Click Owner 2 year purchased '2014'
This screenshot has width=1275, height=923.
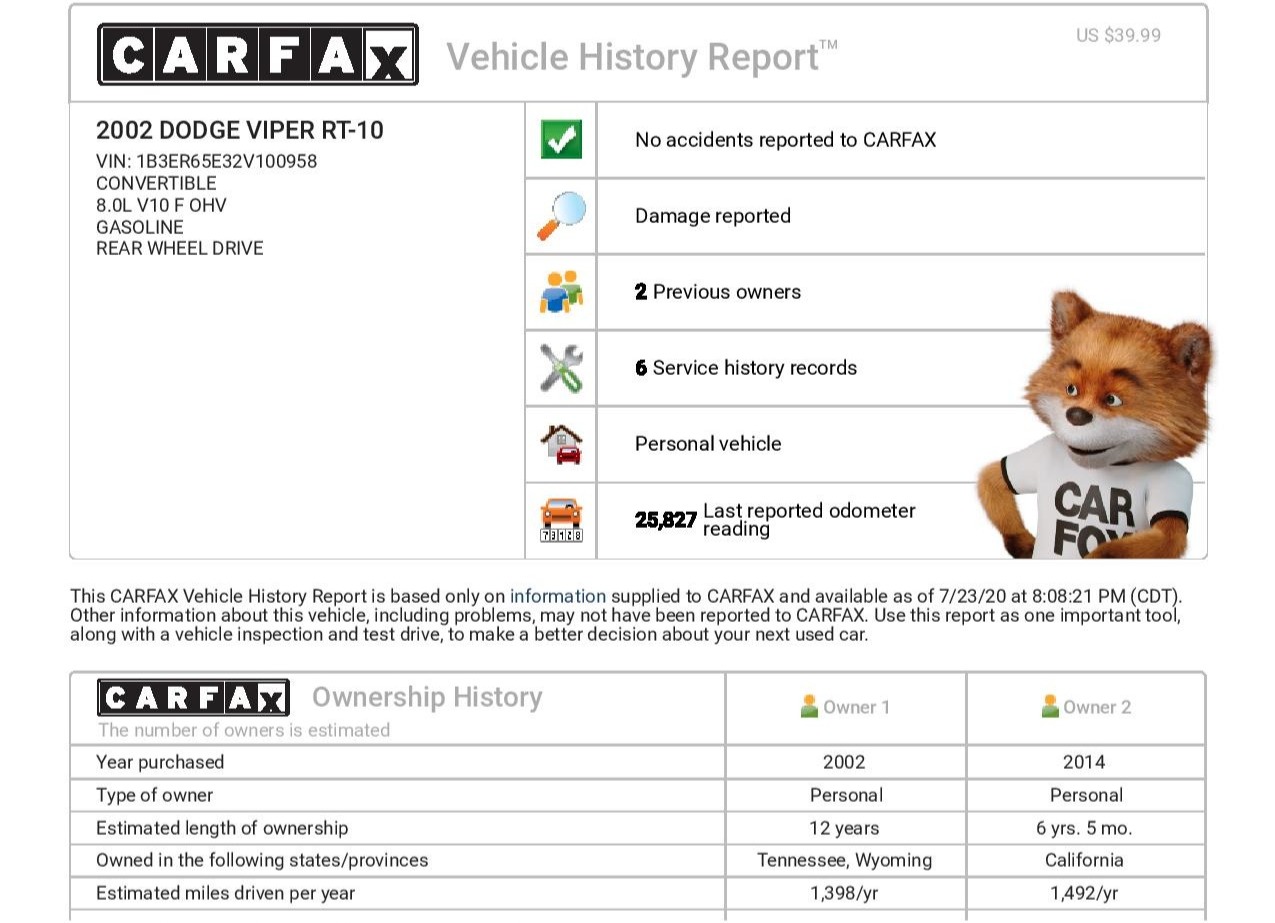(x=1084, y=762)
